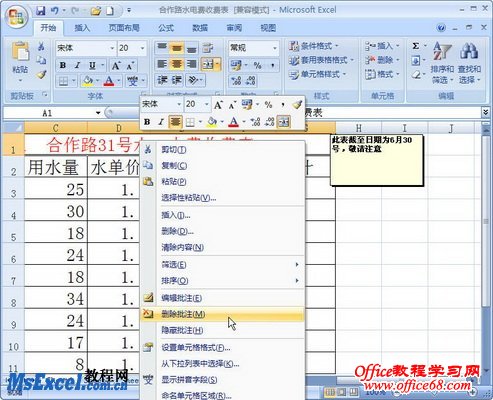Choose 删除批注(M) from context menu
The image size is (493, 400).
coord(223,314)
